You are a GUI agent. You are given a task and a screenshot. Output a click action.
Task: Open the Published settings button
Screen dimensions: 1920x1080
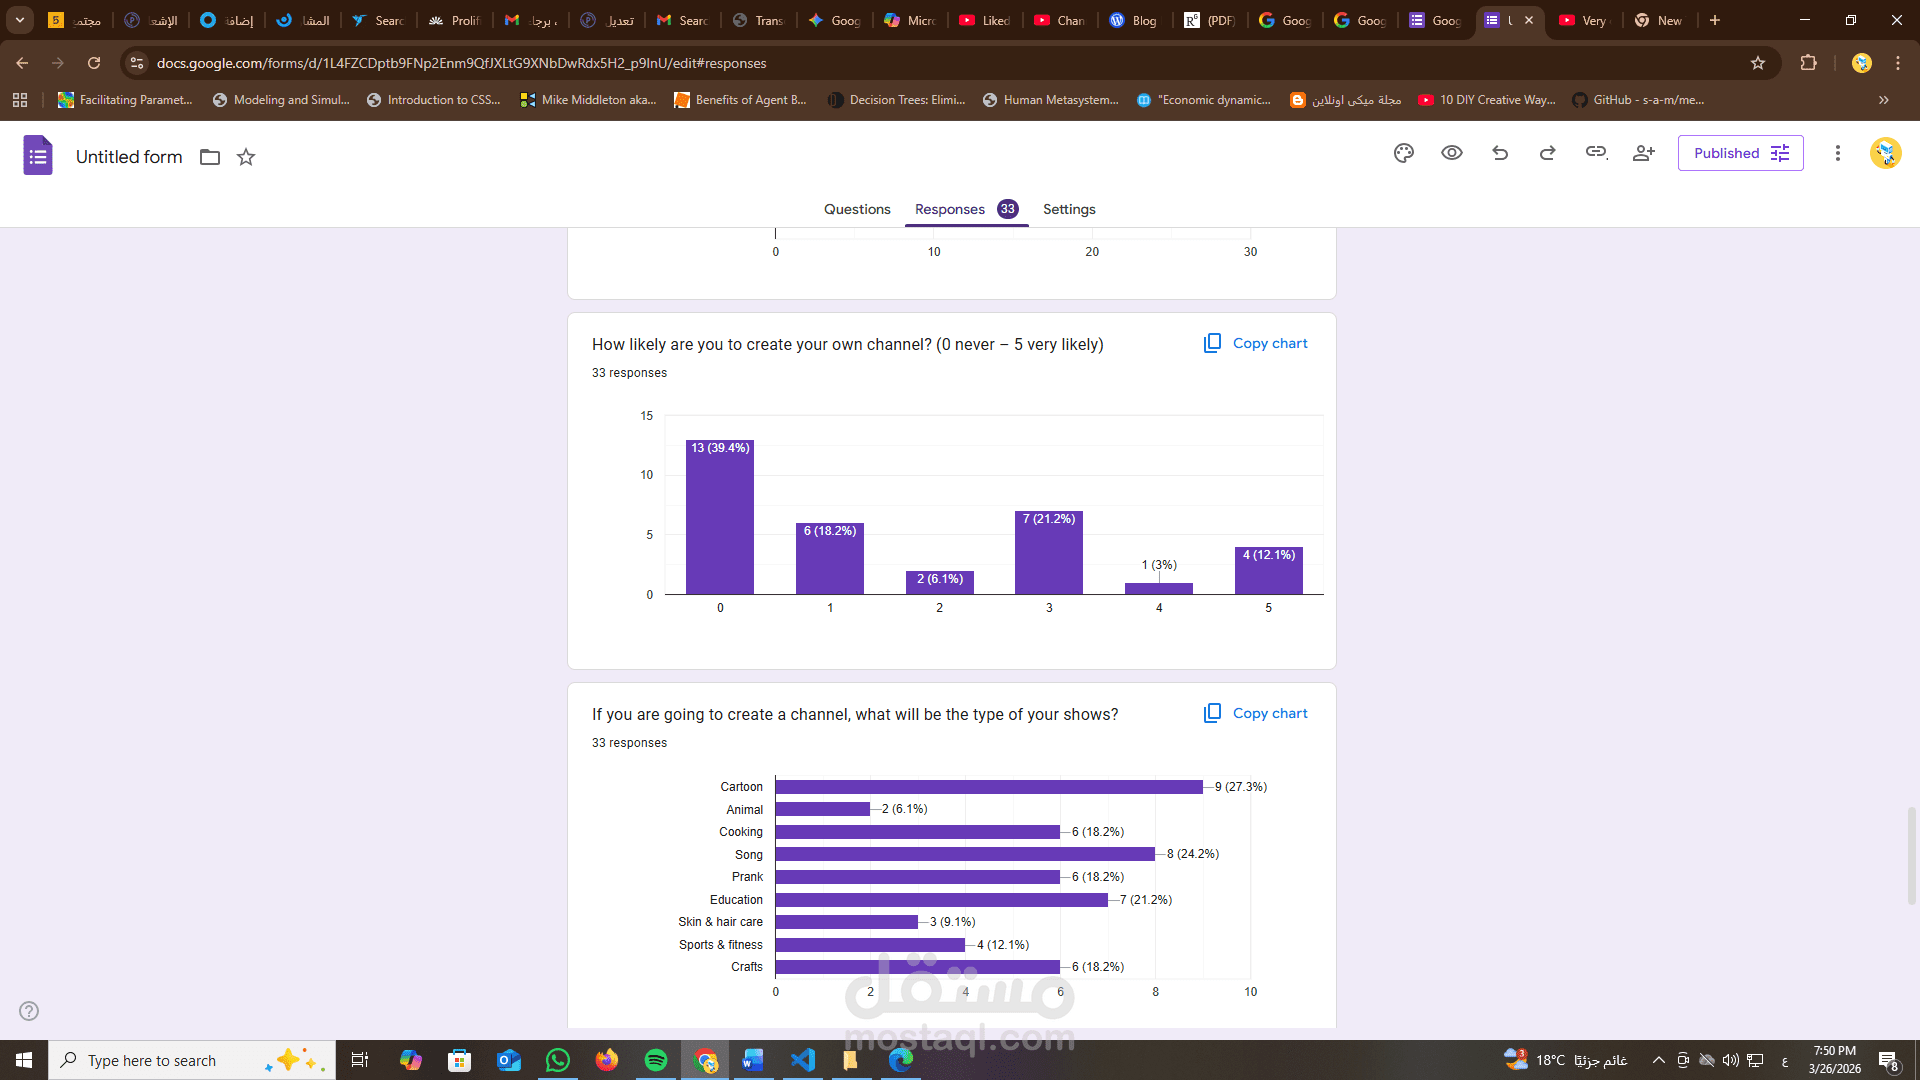coord(1740,153)
